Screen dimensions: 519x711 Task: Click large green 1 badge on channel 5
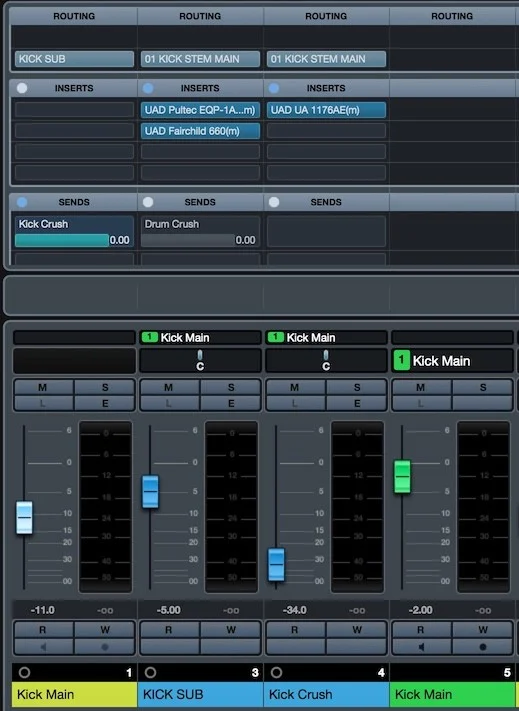coord(401,360)
